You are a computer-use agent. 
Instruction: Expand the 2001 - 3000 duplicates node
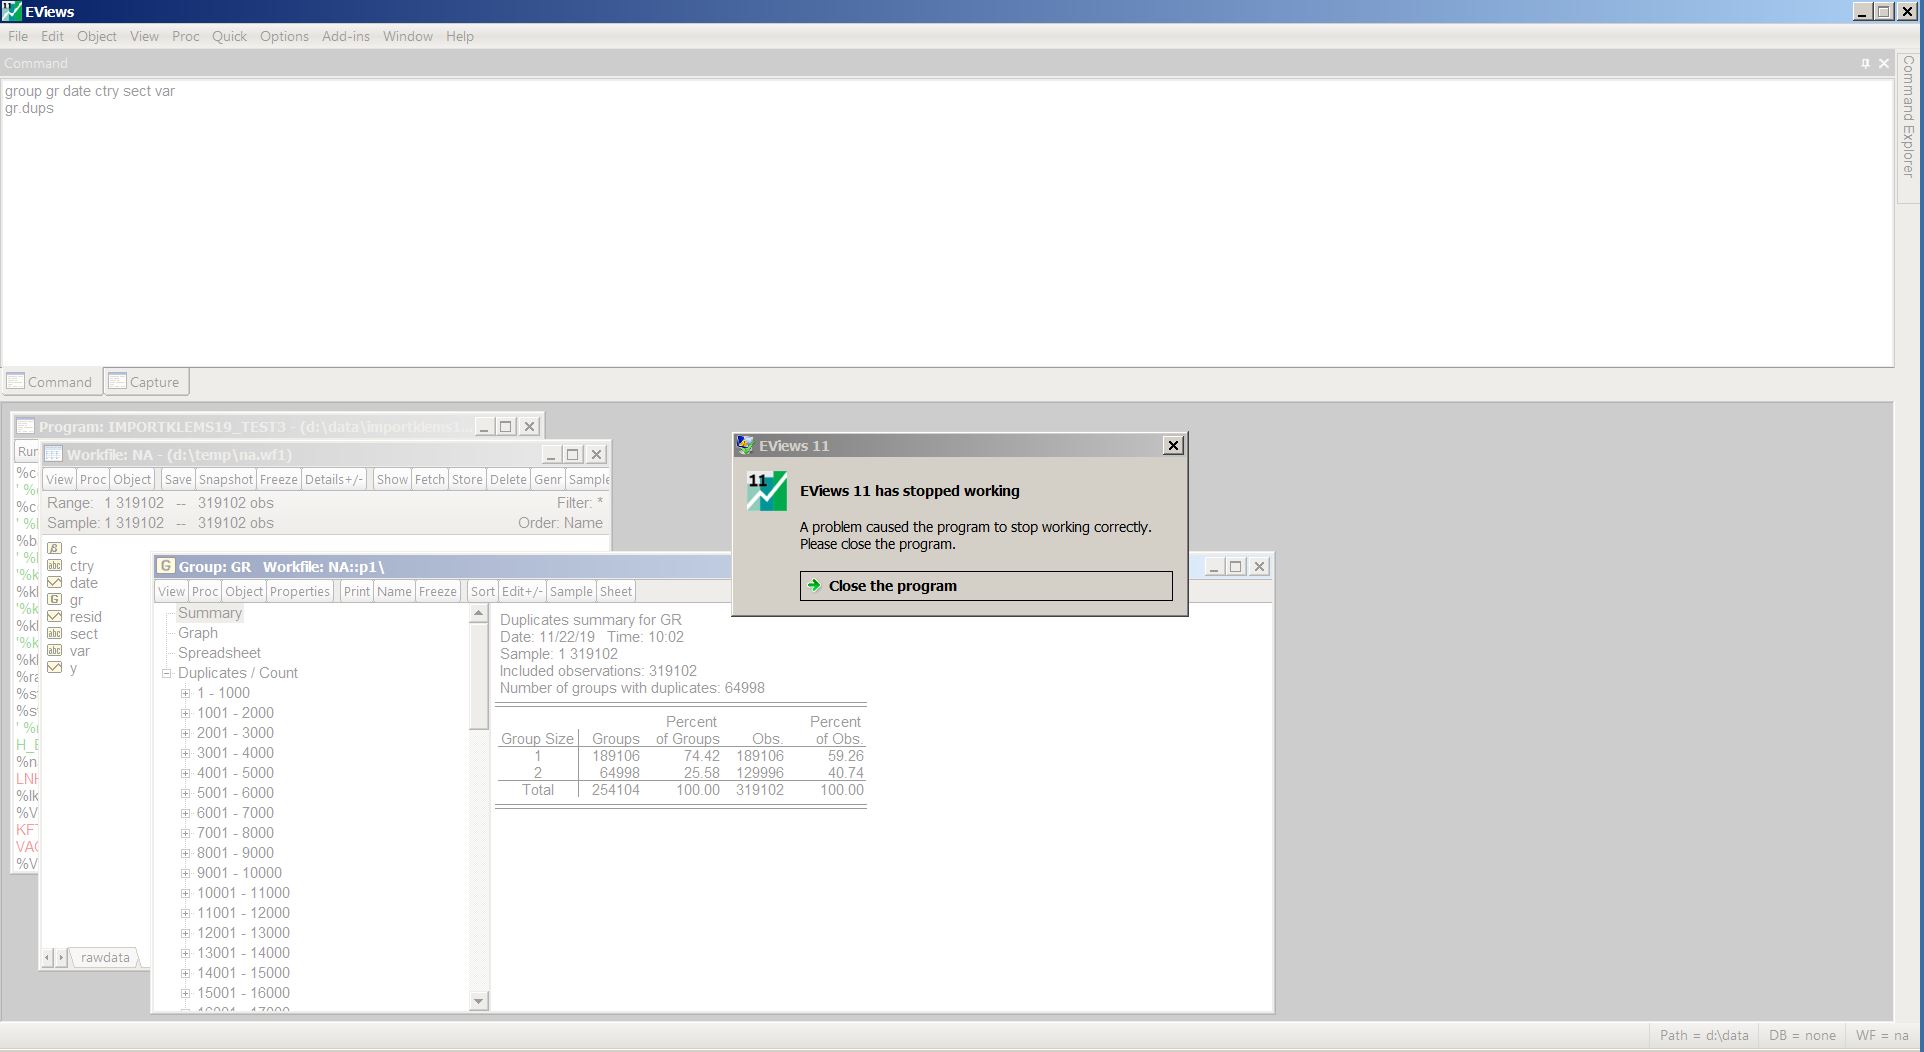[x=185, y=733]
